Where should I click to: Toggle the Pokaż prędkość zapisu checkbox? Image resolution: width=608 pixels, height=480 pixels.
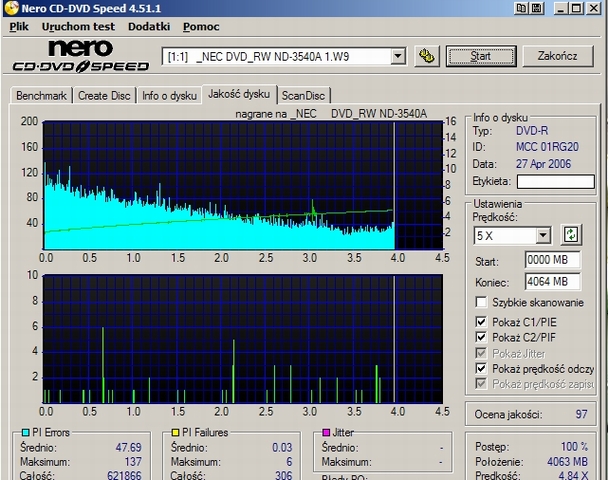coord(481,384)
